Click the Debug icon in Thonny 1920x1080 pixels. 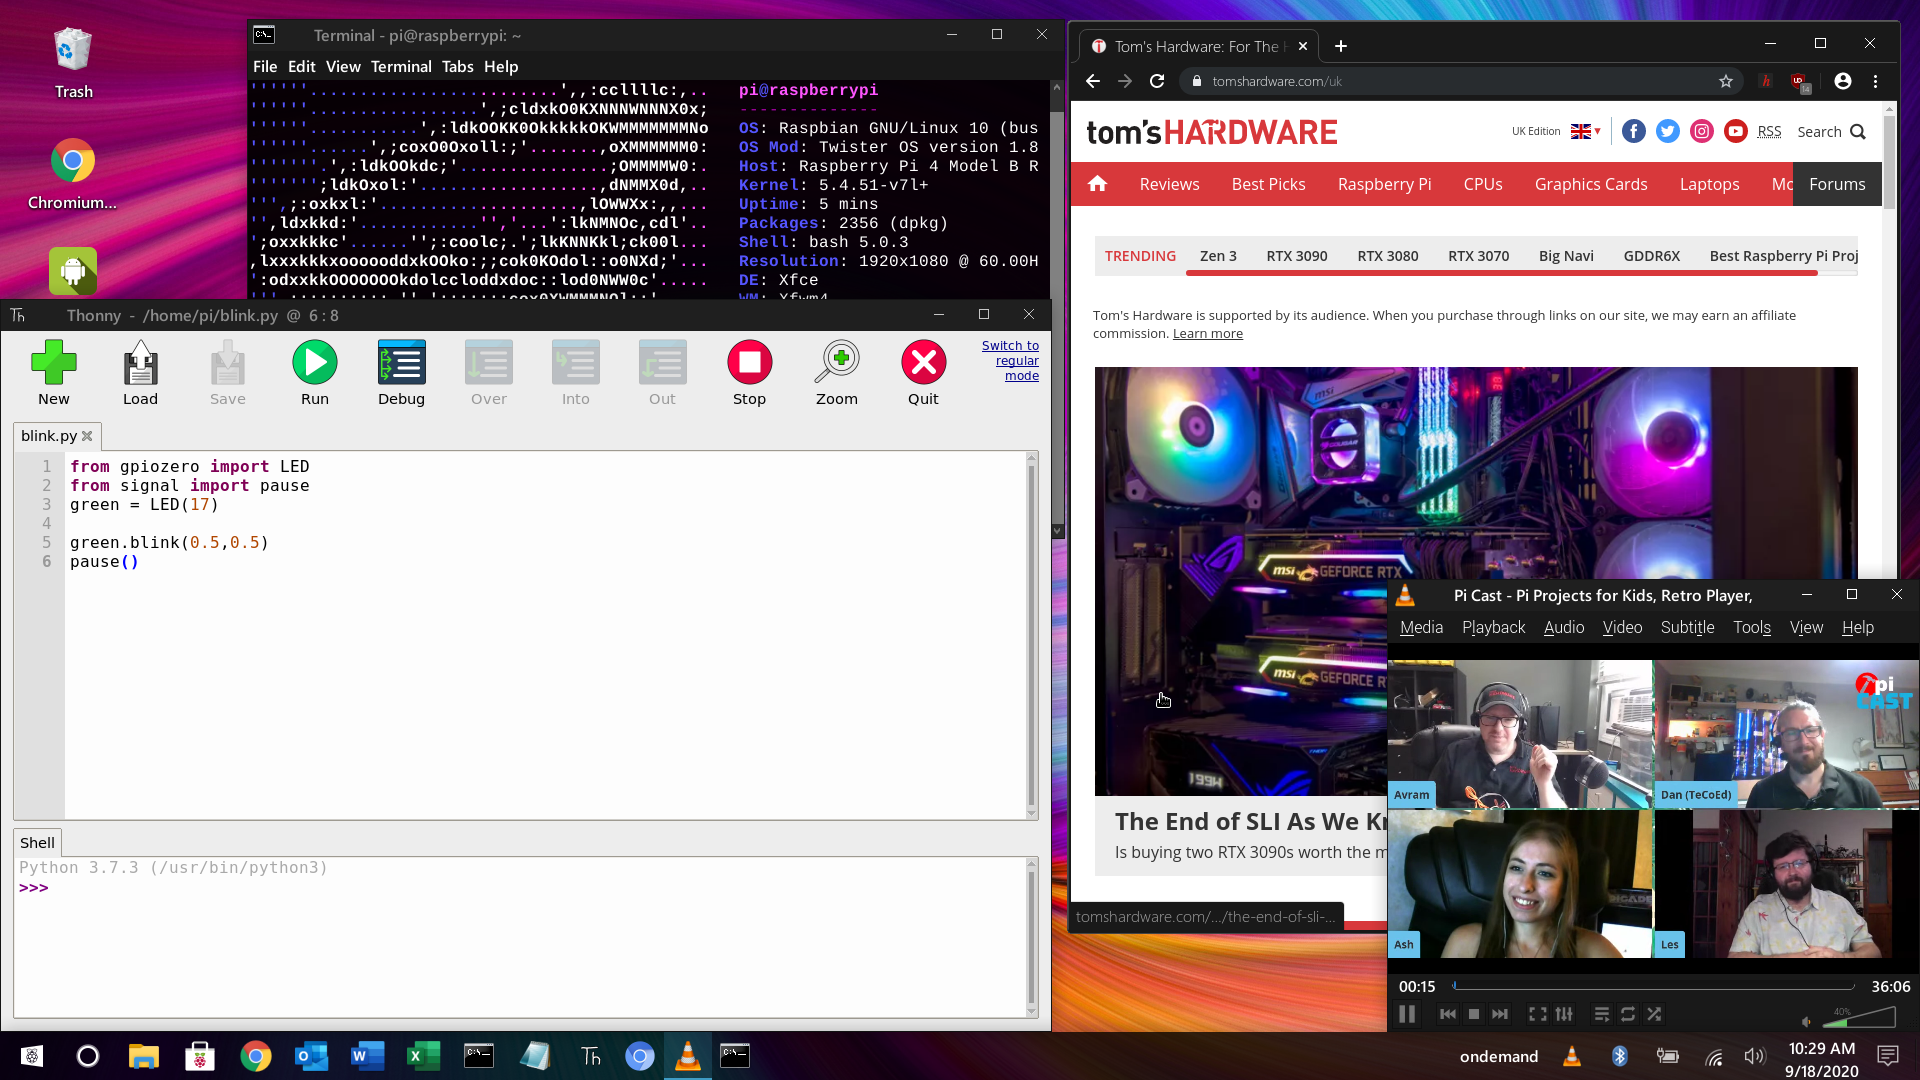(401, 363)
